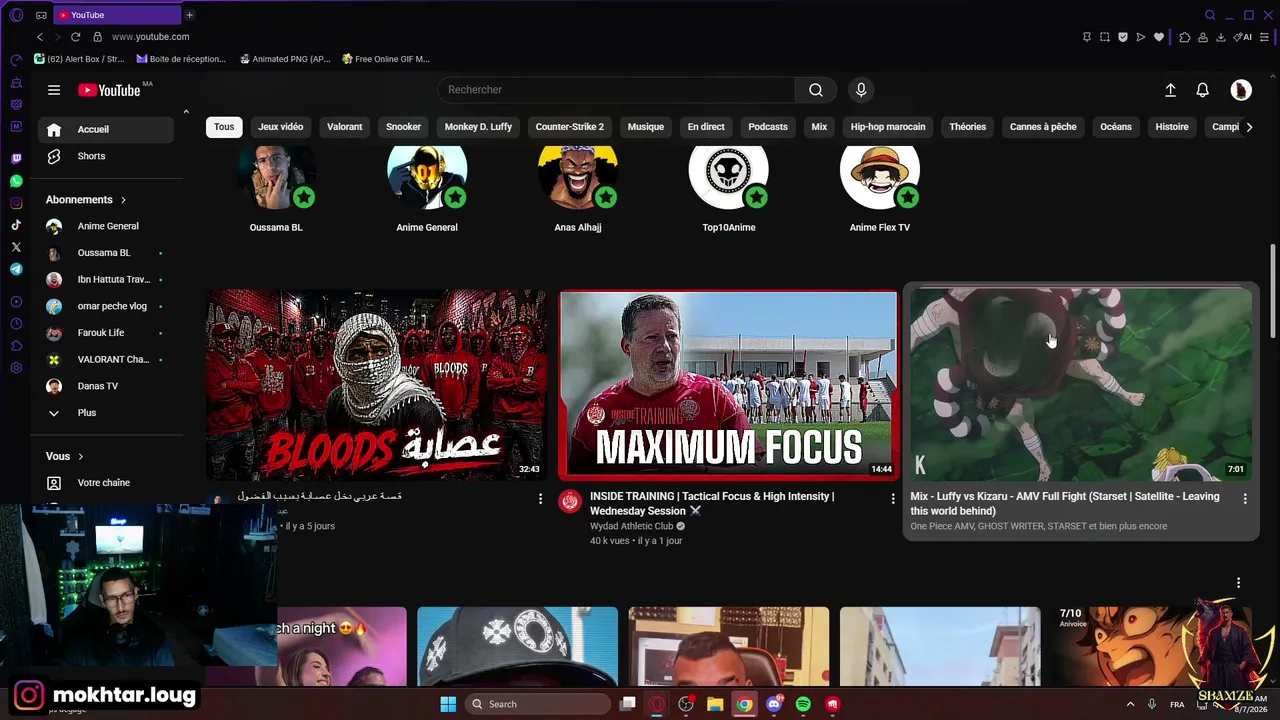1280x720 pixels.
Task: Open the VALORANT channel subscription
Action: 106,360
